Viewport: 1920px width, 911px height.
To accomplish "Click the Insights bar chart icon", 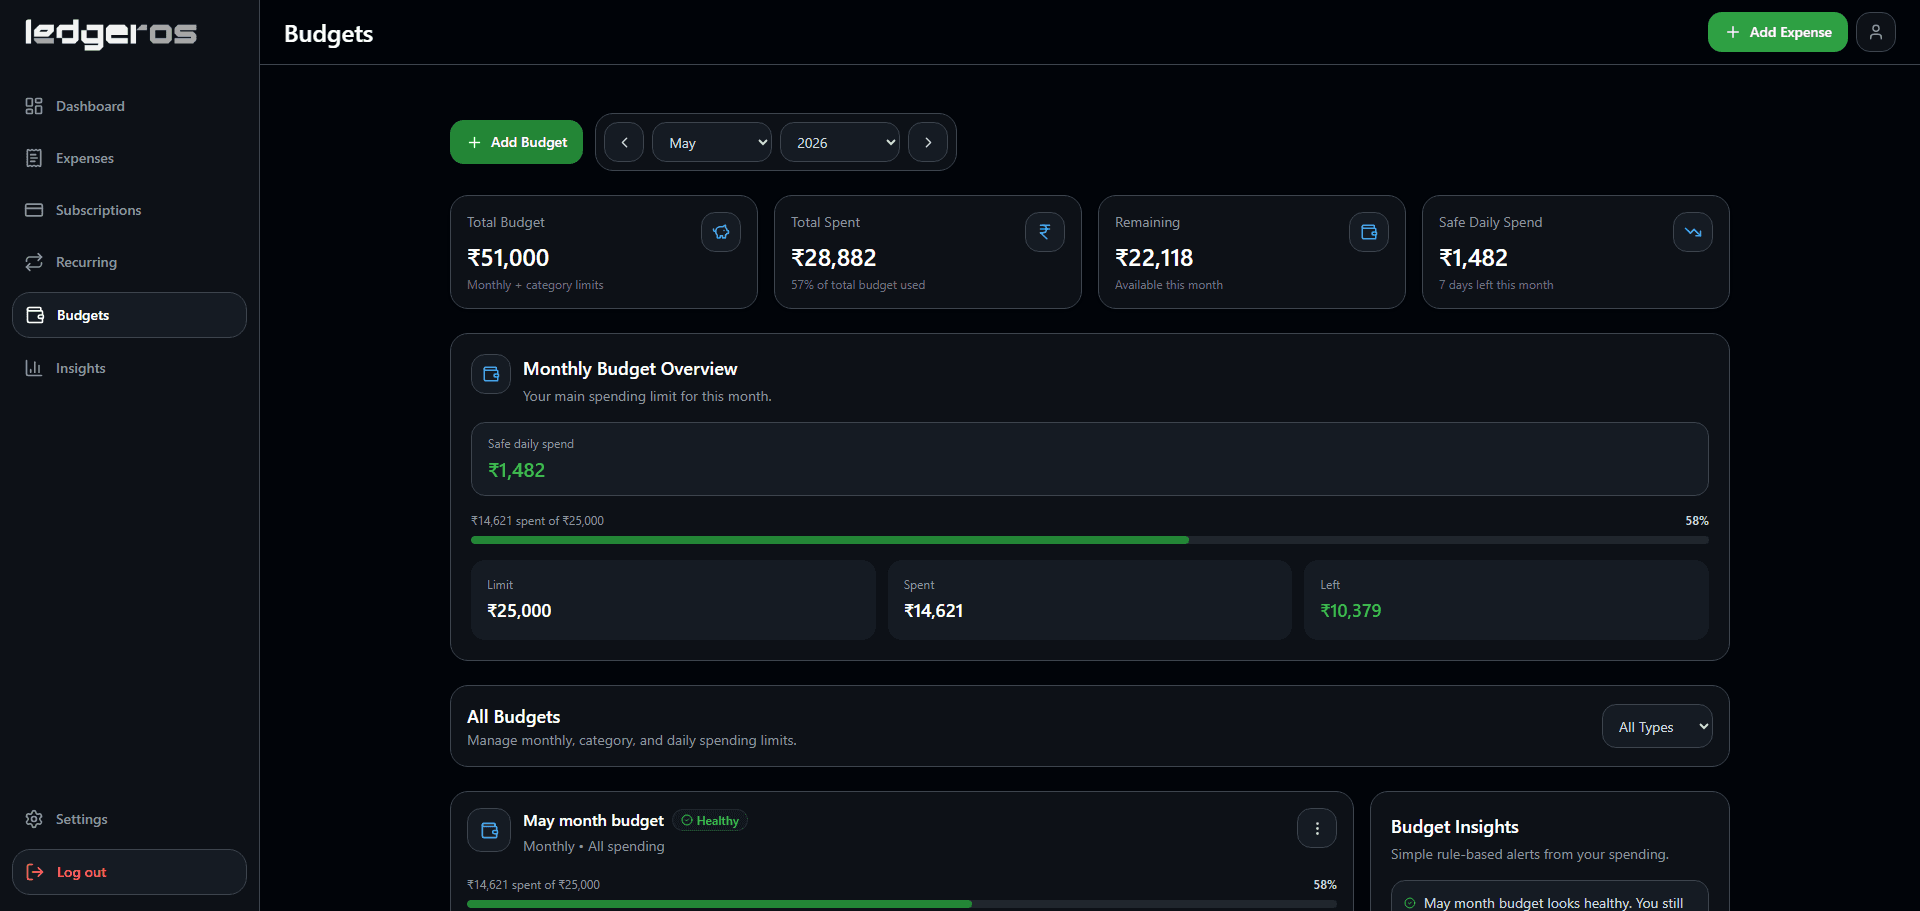I will [x=34, y=368].
